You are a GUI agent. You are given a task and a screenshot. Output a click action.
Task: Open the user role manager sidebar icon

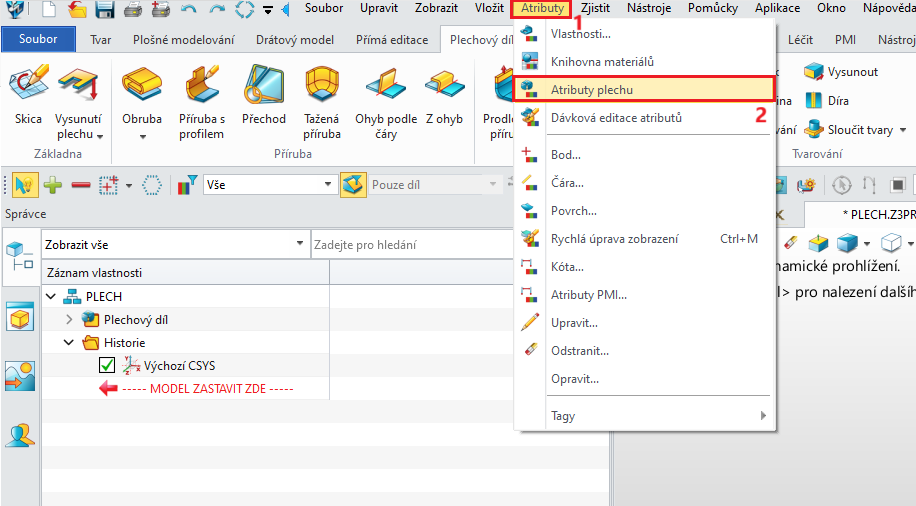coord(20,435)
